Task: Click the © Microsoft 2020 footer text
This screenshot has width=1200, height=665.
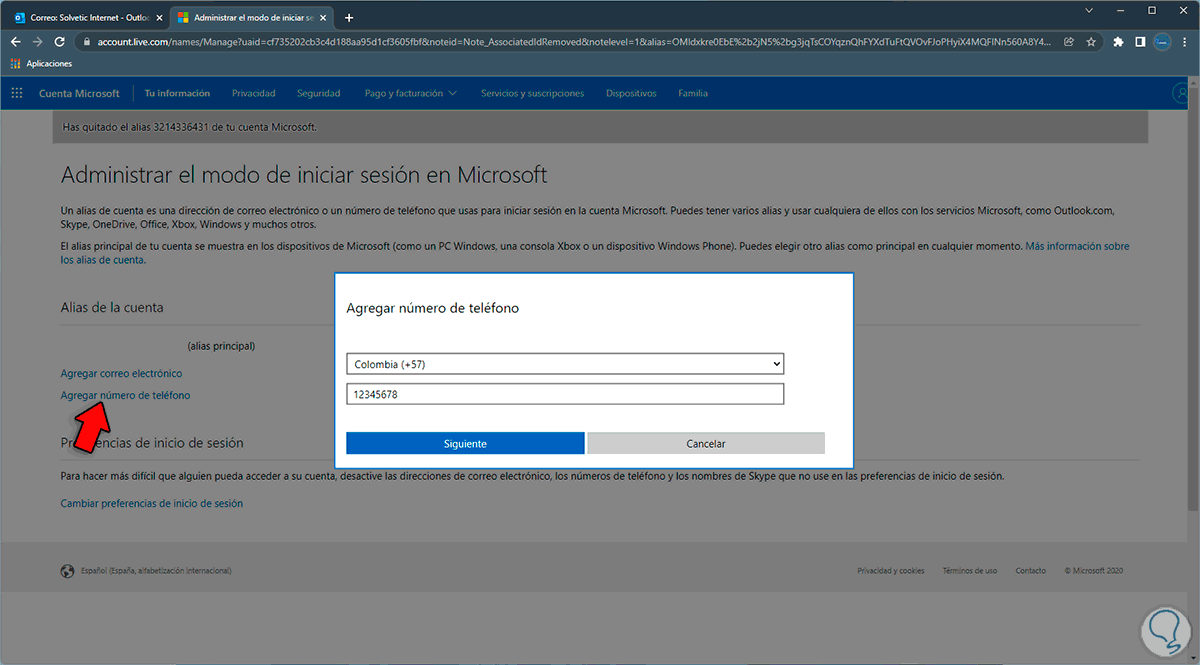Action: point(1094,571)
